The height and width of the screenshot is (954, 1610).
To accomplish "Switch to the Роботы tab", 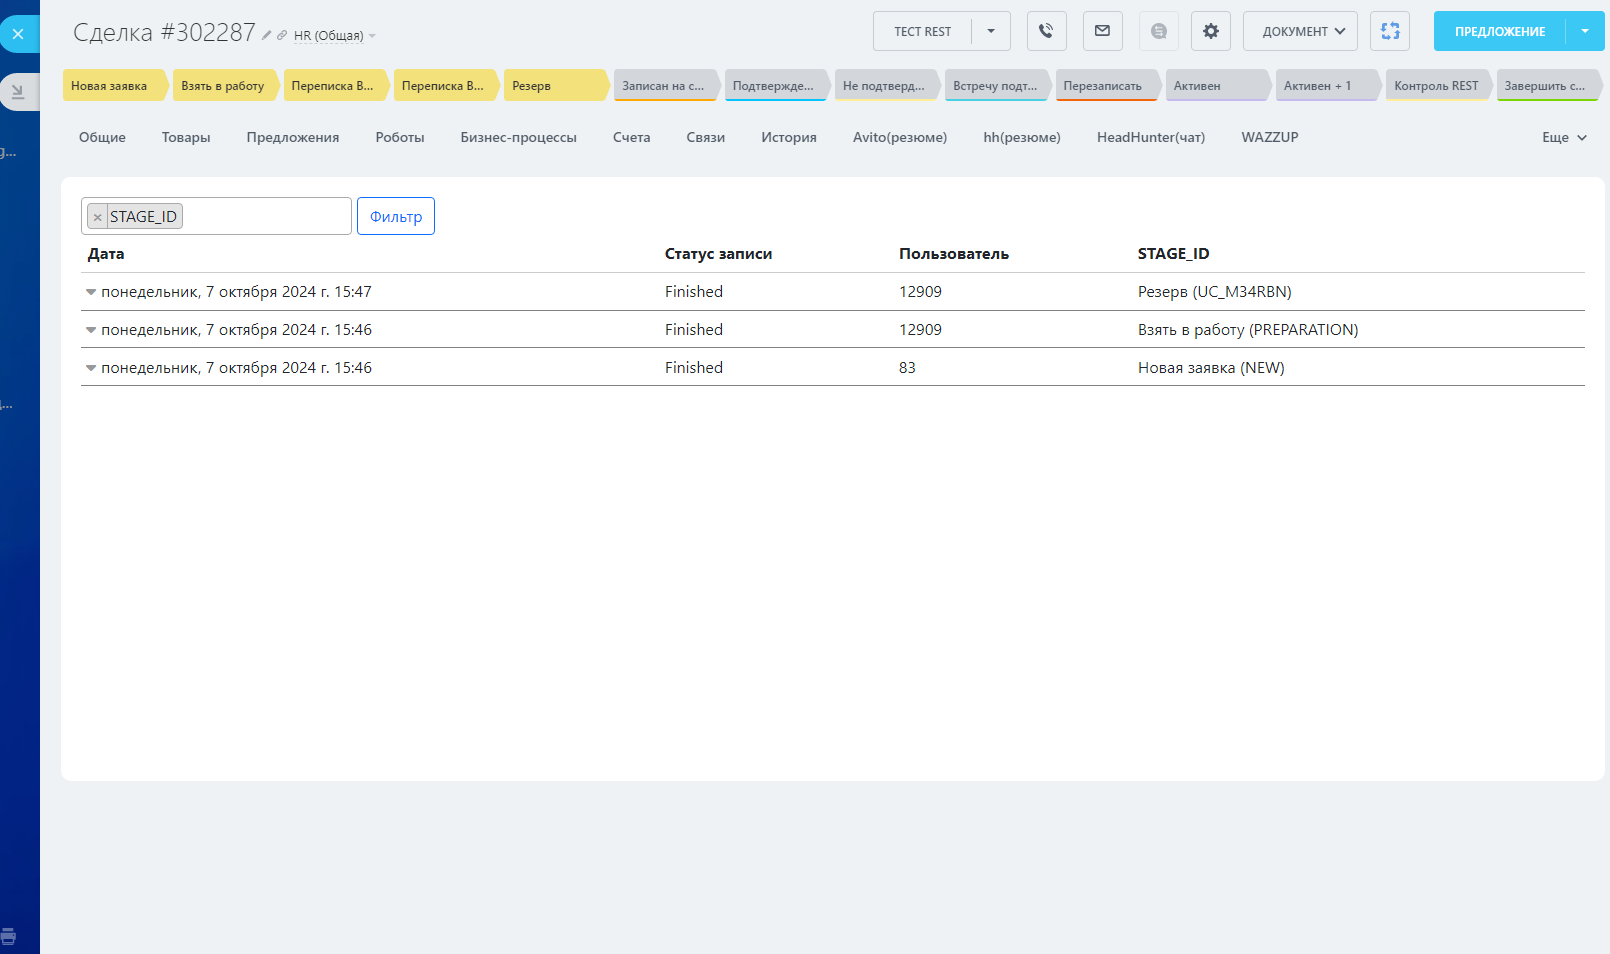I will coord(400,138).
